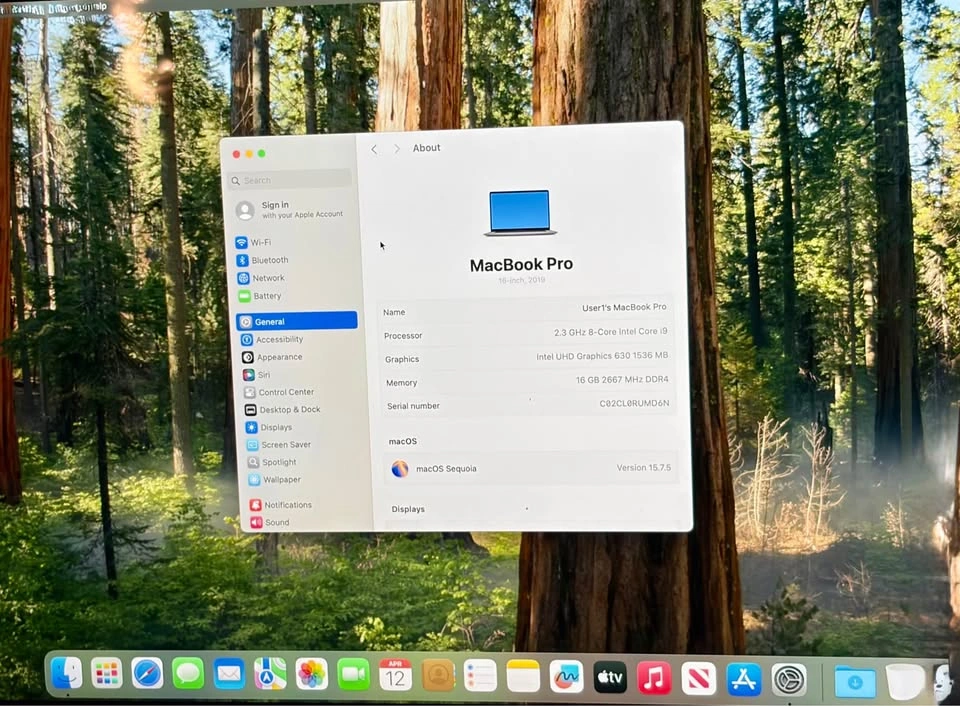
Task: Click the 16 GB 2667 MHz DDR4 value
Action: (621, 380)
